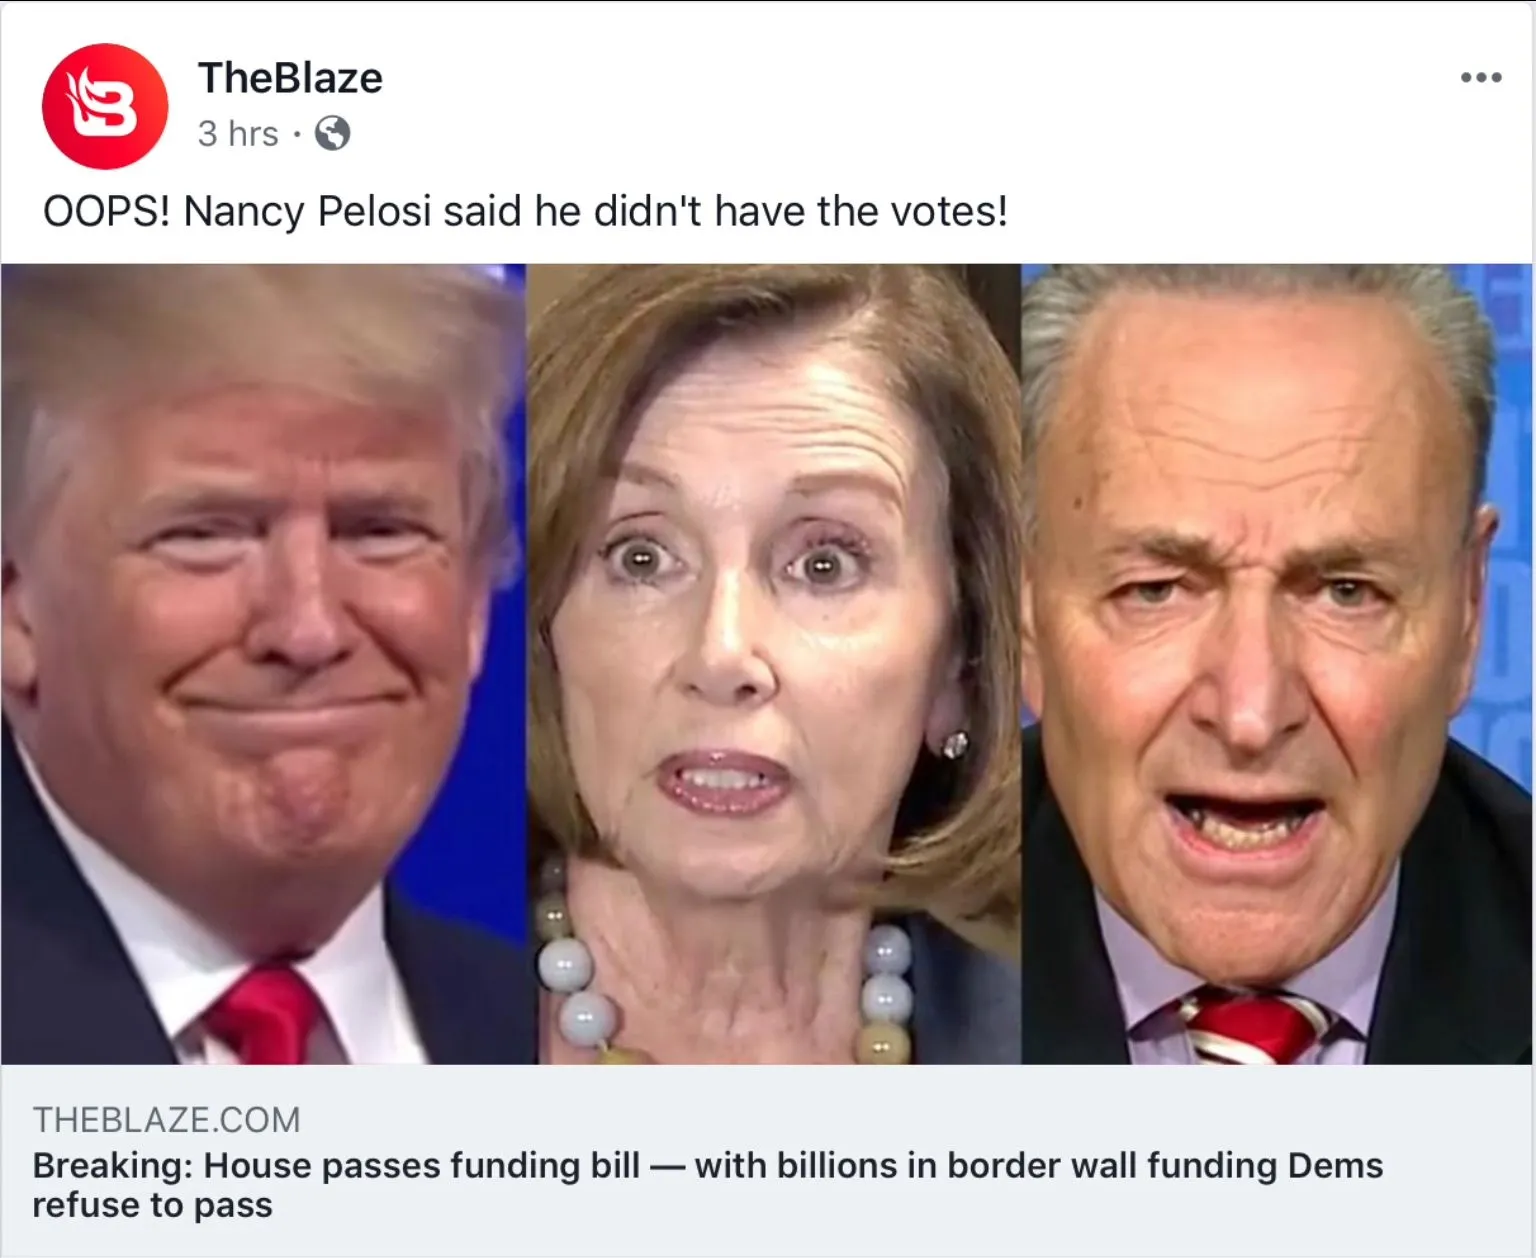Click the white flaming B emblem
Image resolution: width=1536 pixels, height=1258 pixels.
[x=102, y=103]
